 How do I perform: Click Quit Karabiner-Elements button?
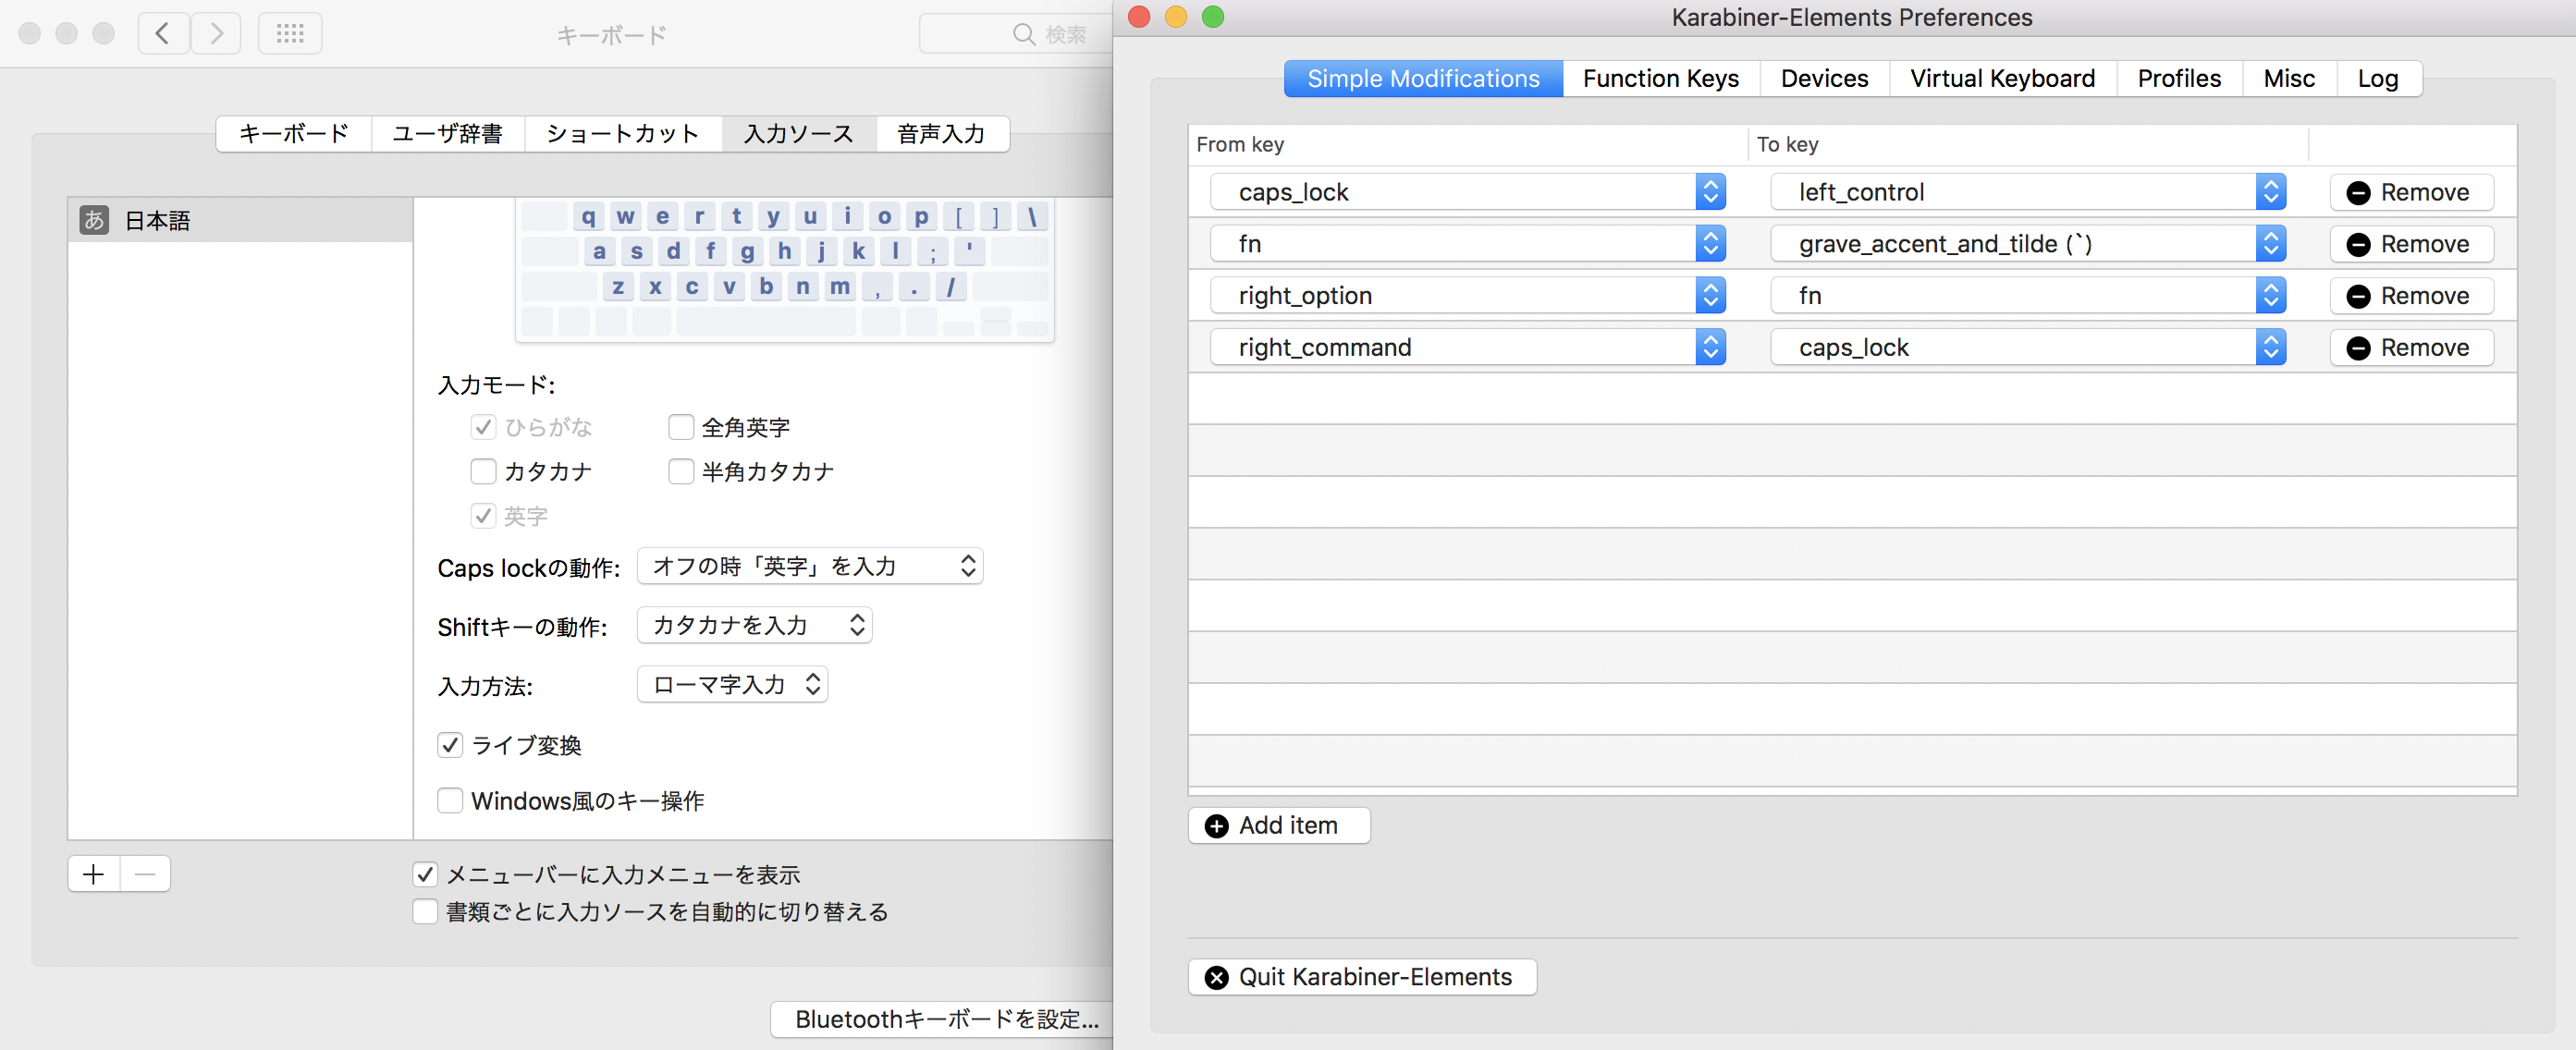[x=1362, y=977]
